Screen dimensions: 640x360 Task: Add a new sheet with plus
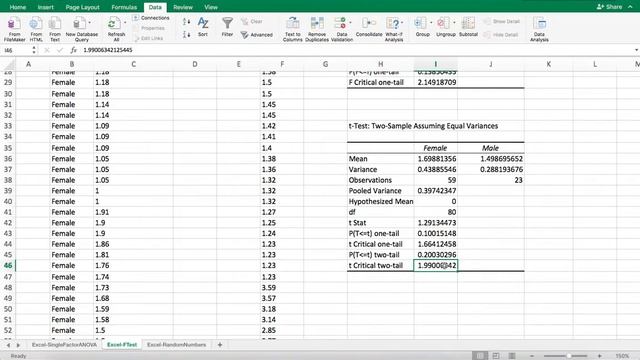(x=220, y=345)
